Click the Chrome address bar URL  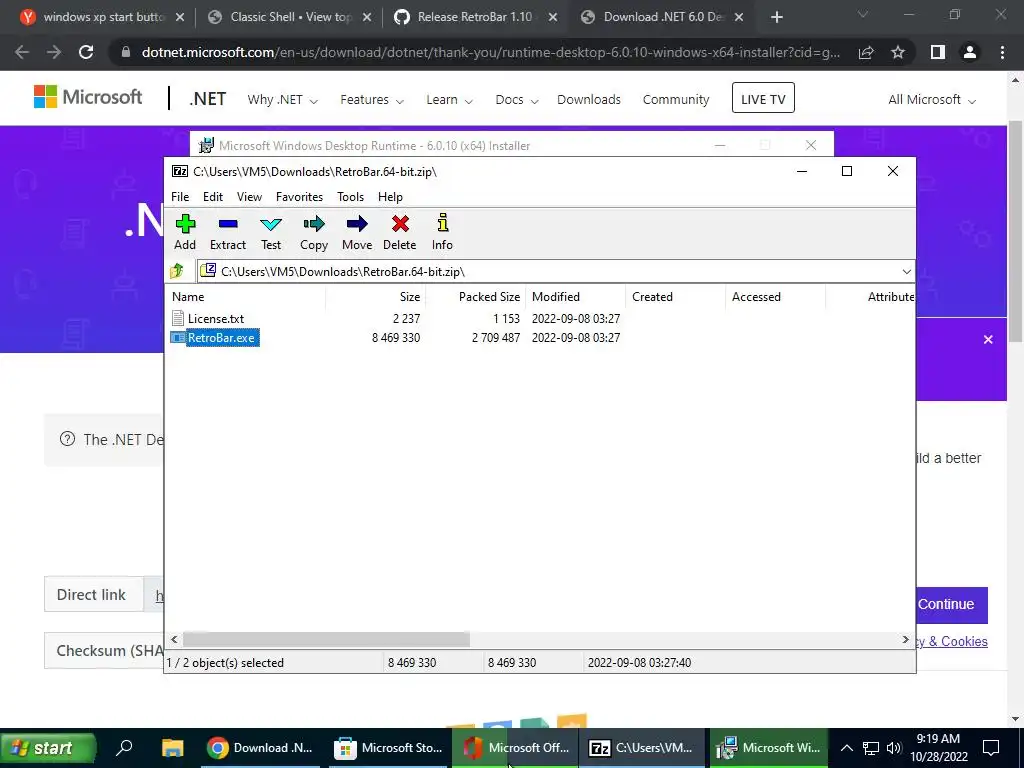pyautogui.click(x=490, y=52)
